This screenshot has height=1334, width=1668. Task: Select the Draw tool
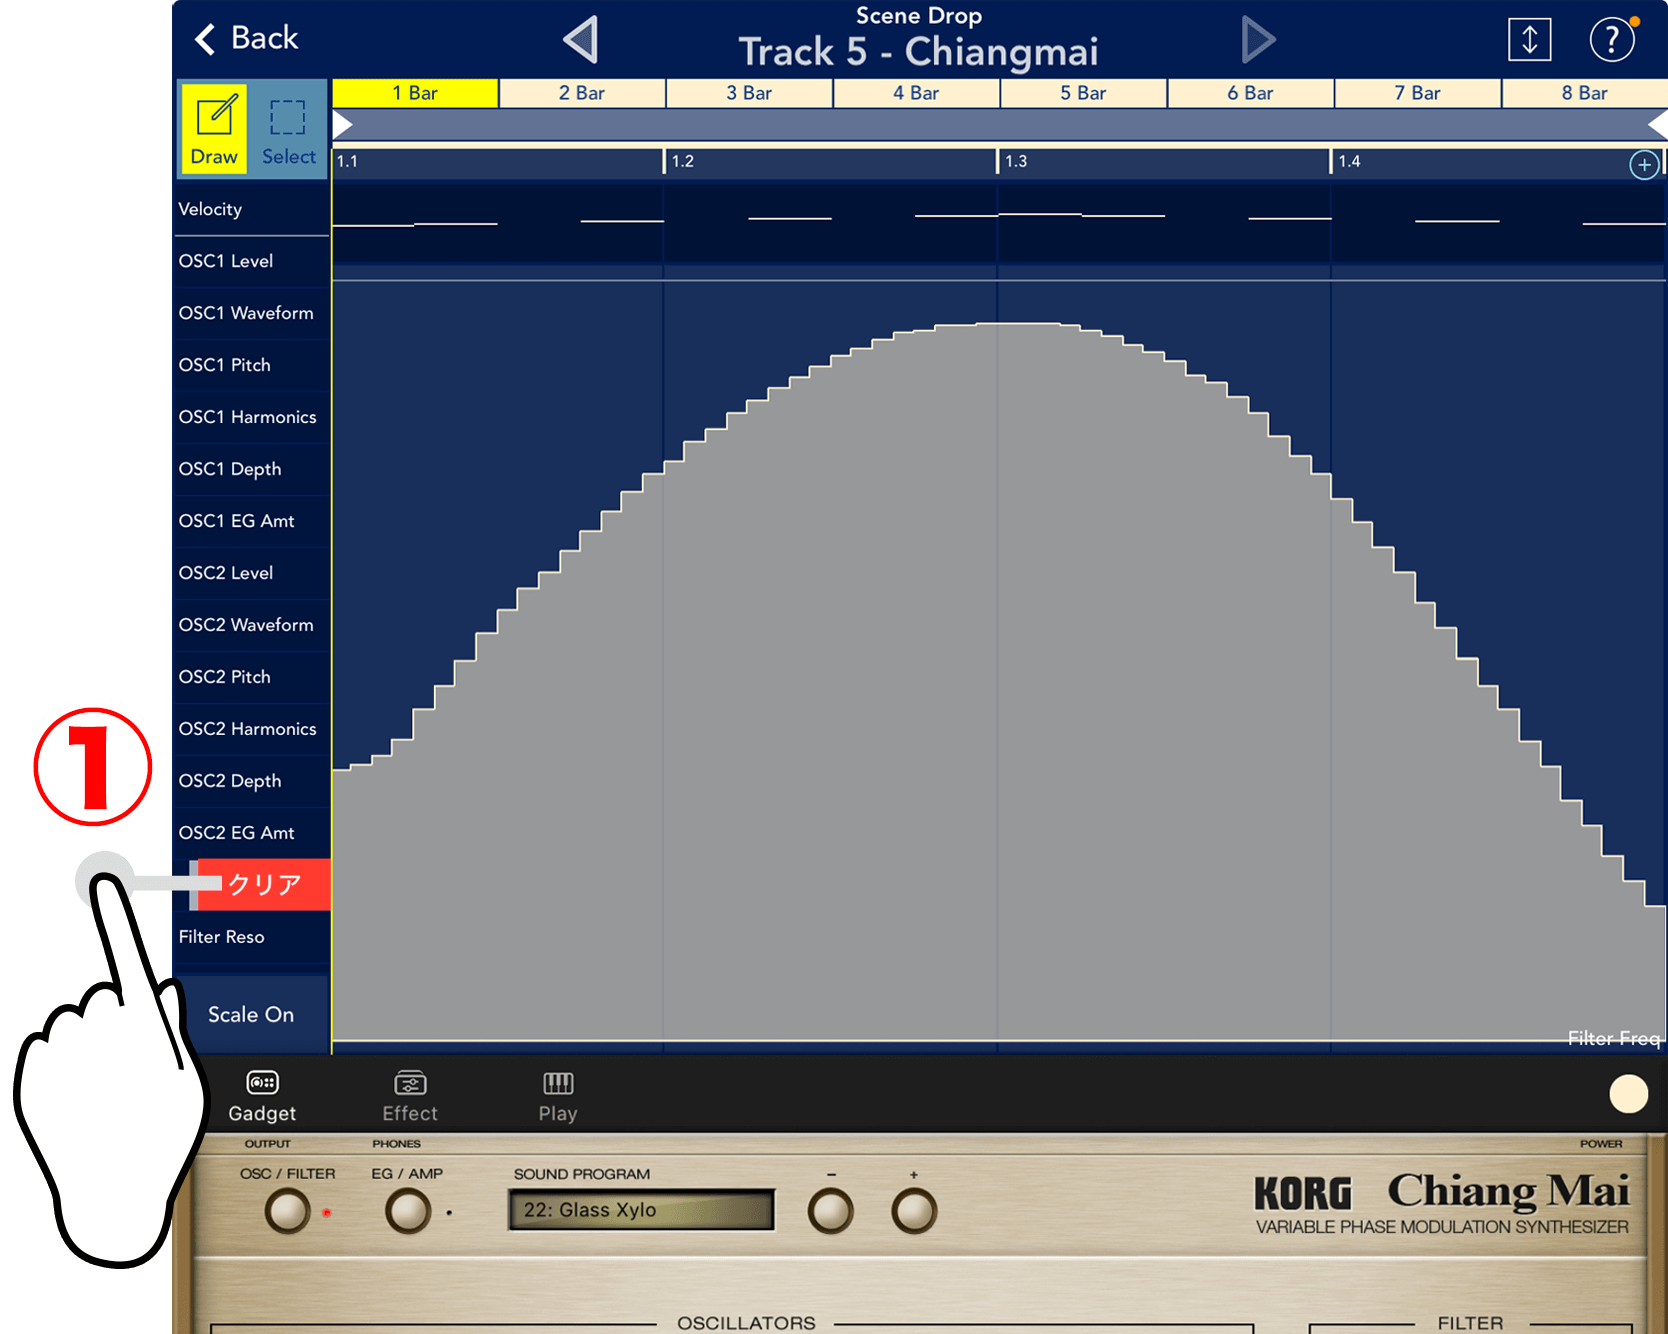pos(214,129)
